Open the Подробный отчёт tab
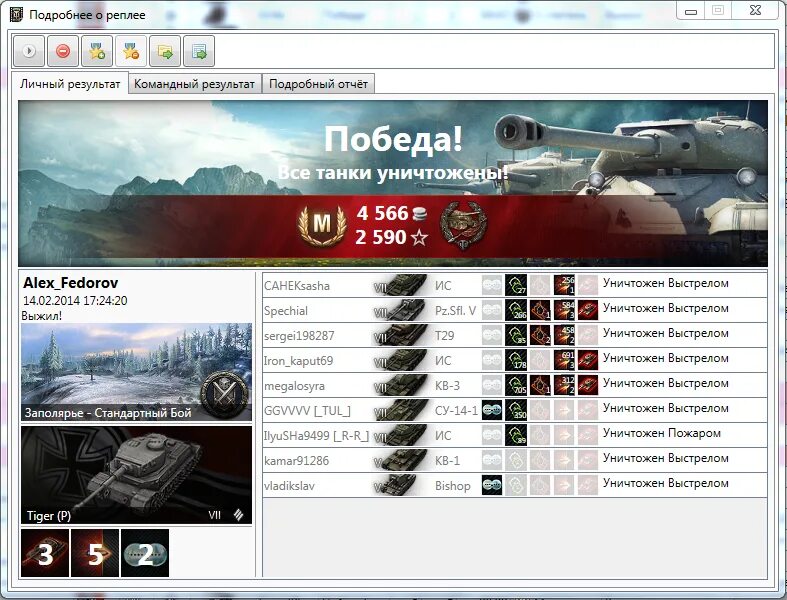 click(318, 84)
